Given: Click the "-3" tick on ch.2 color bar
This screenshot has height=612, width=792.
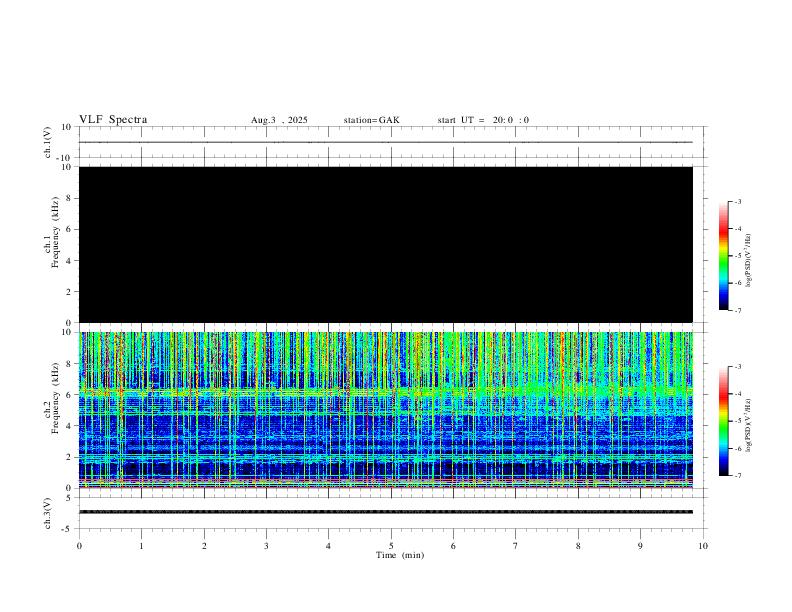Looking at the screenshot, I should point(738,367).
